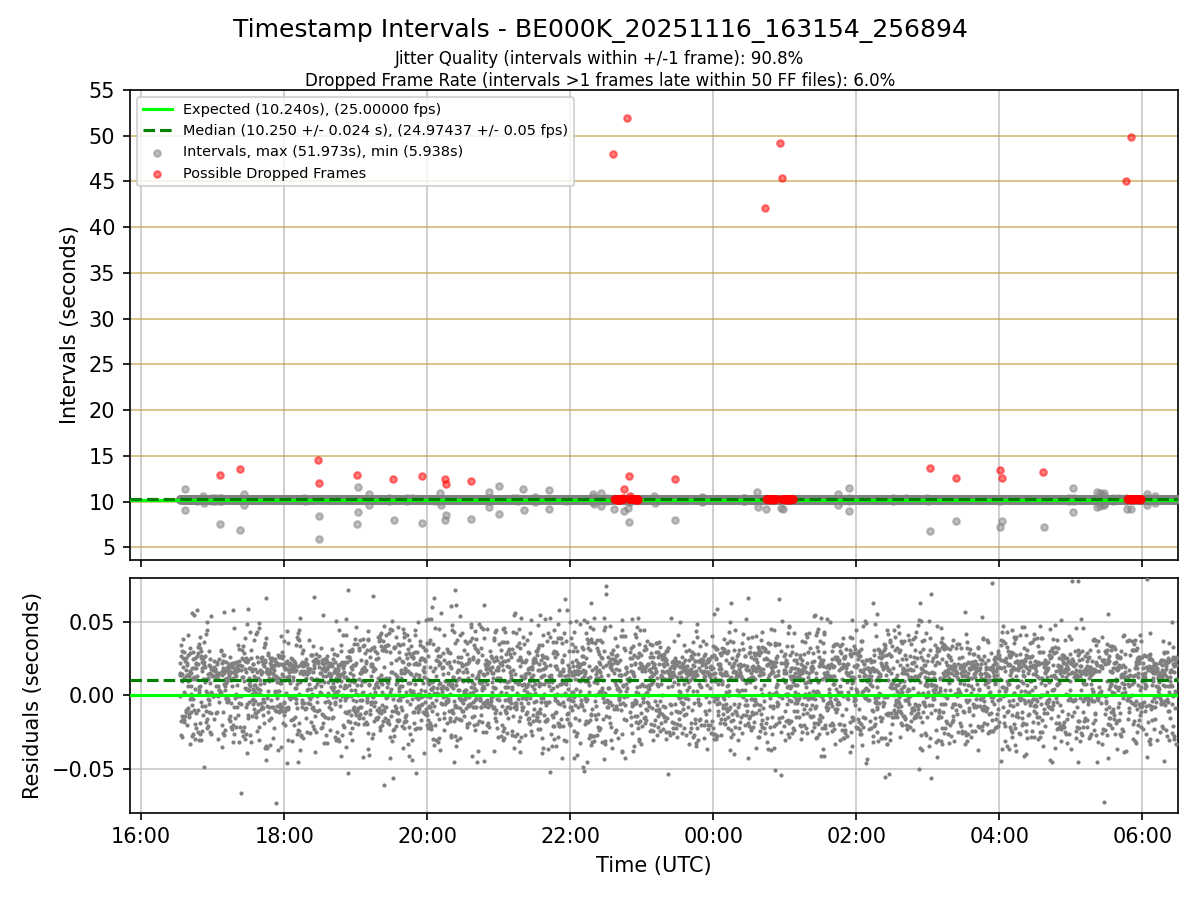Click the x-axis tick label '04:00'
Viewport: 1200px width, 900px height.
[999, 835]
